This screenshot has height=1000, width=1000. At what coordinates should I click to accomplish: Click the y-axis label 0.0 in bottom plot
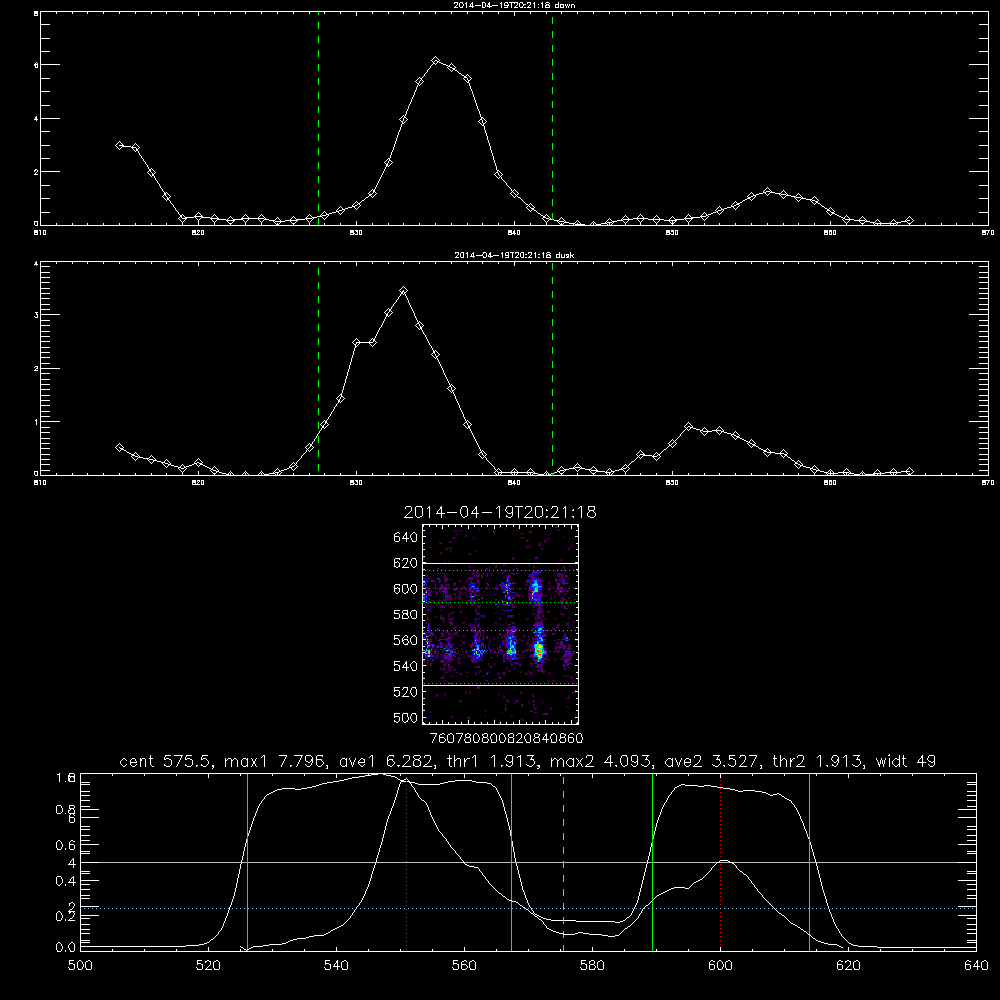tap(66, 947)
